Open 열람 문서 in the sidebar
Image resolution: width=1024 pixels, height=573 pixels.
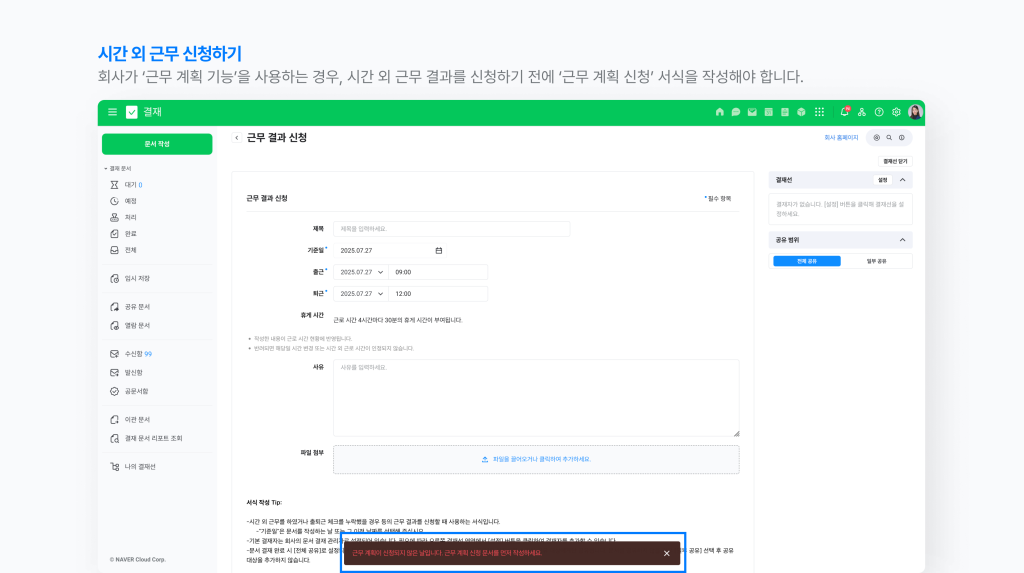point(136,326)
